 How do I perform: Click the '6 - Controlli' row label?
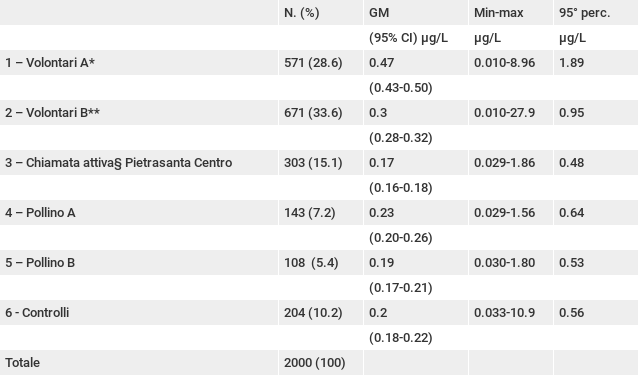tap(37, 313)
